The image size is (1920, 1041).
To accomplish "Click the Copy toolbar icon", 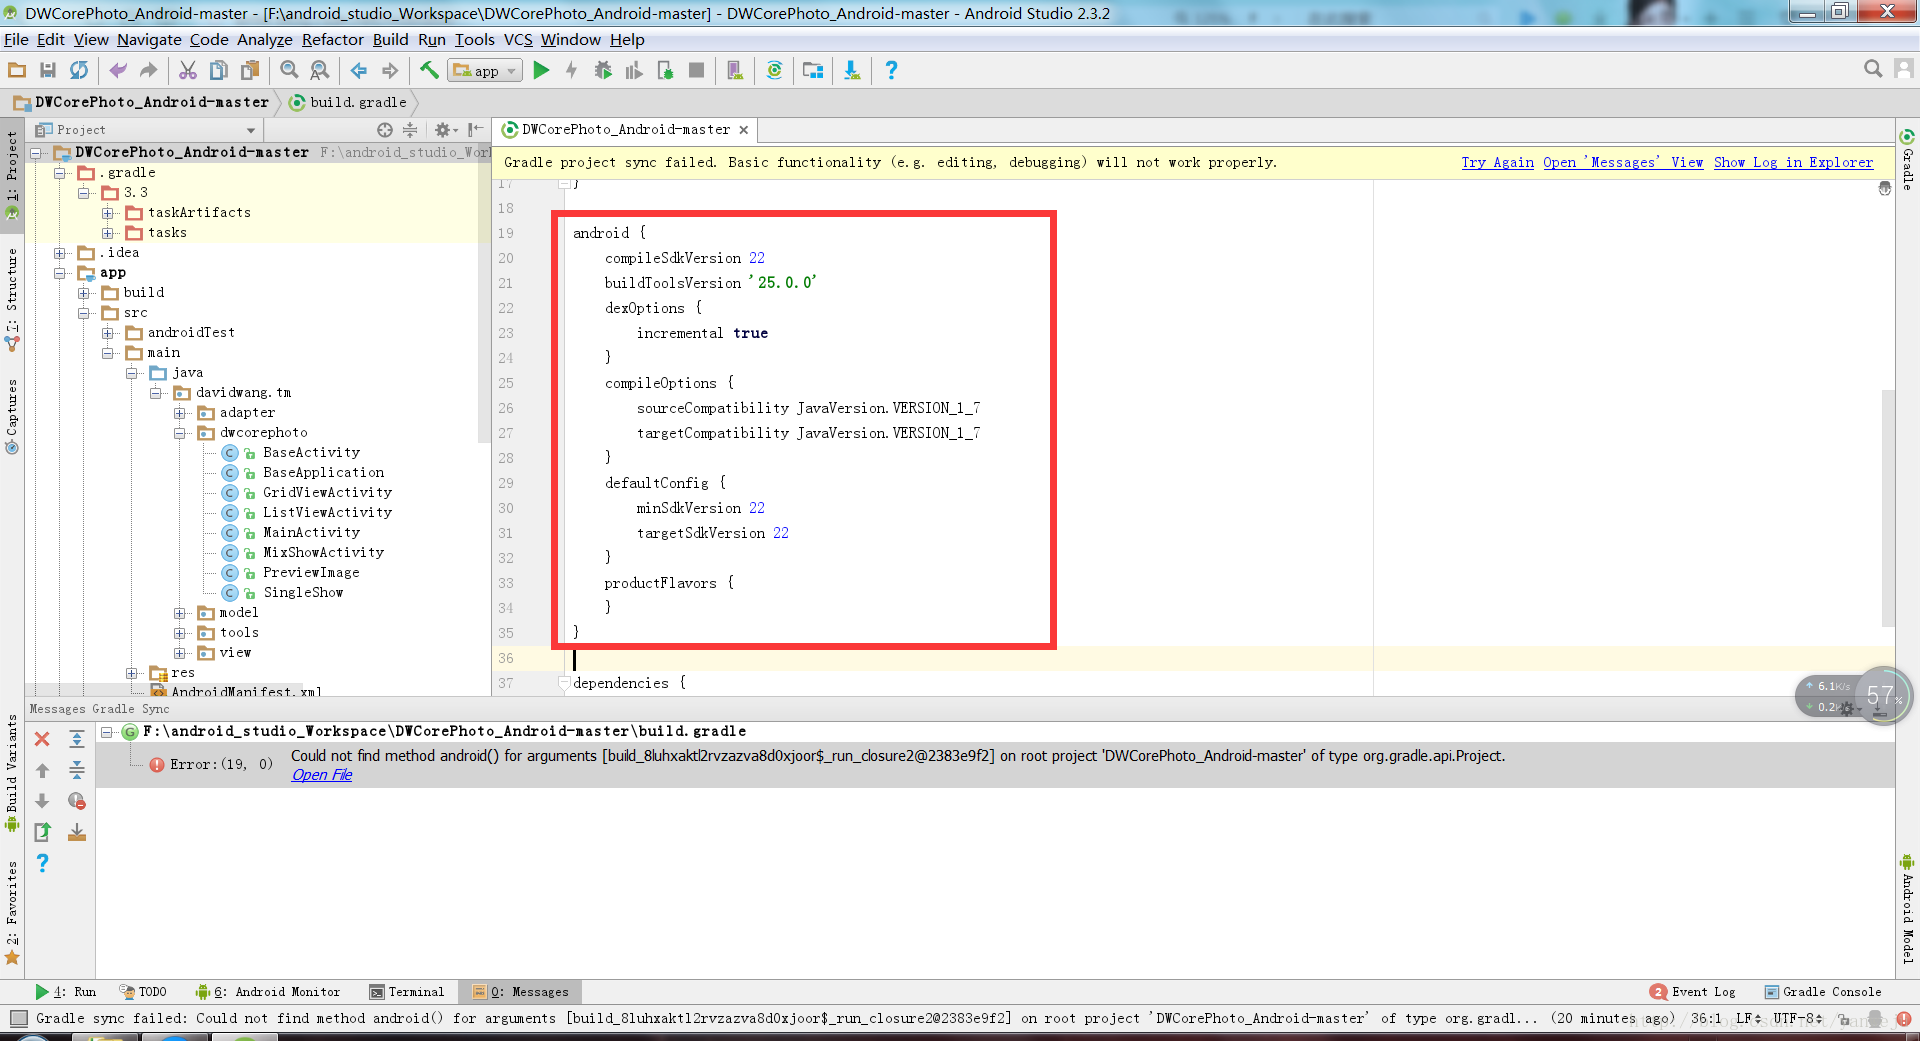I will pos(218,70).
